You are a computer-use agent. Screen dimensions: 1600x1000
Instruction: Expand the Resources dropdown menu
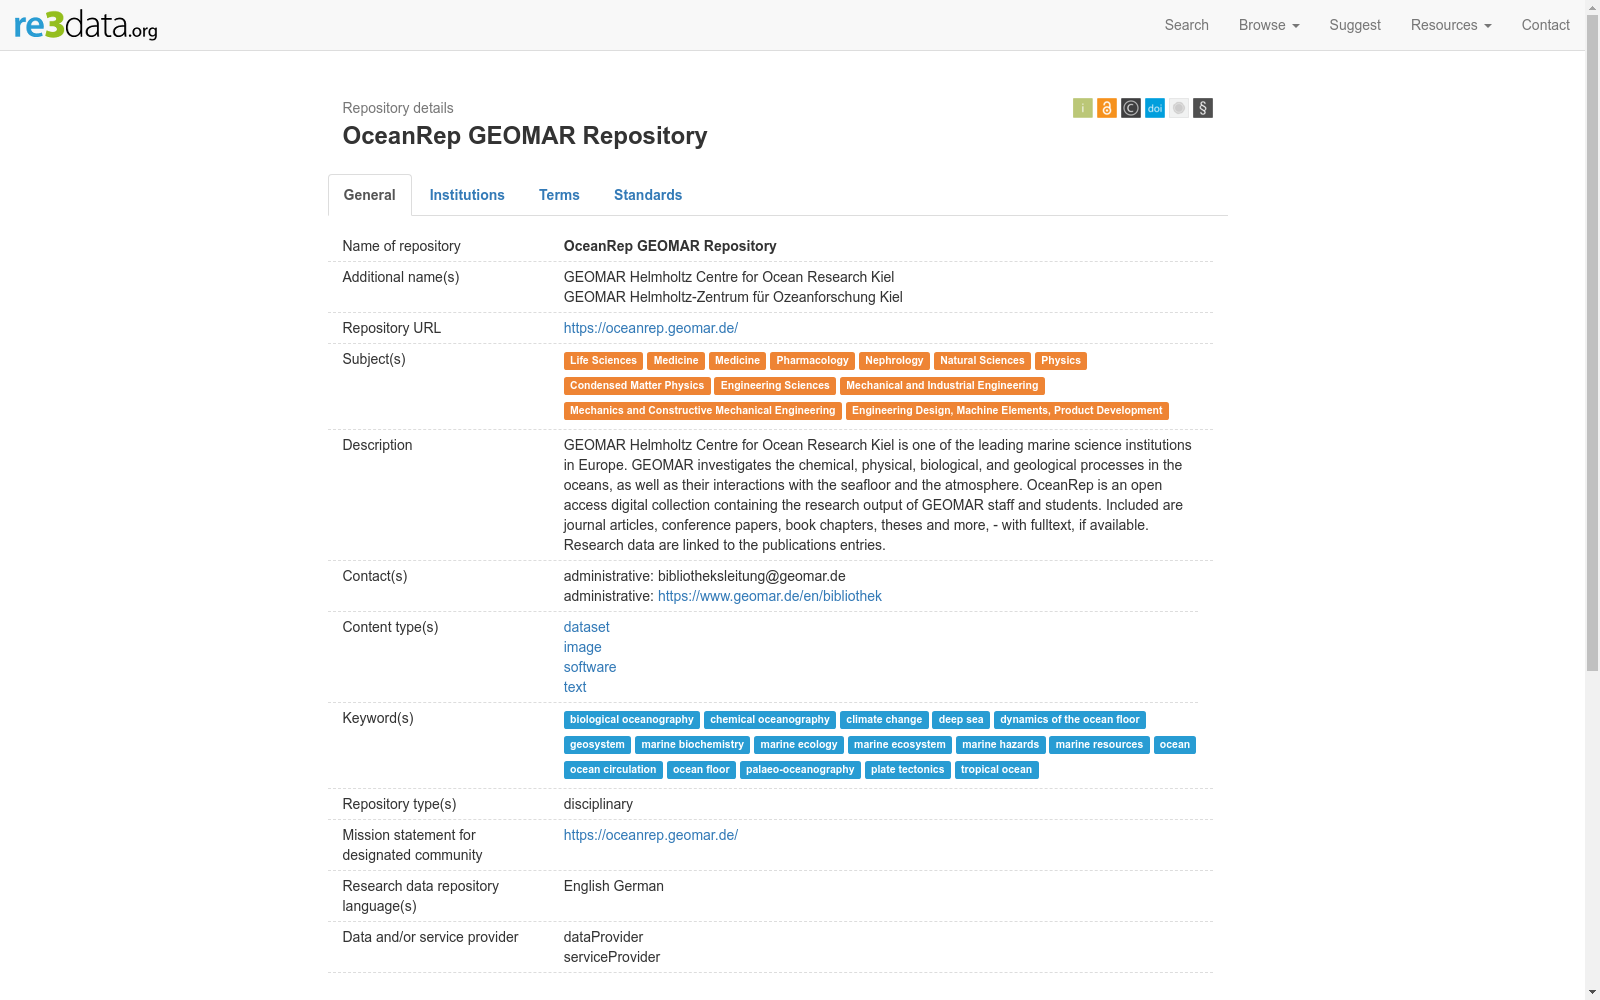click(x=1451, y=25)
